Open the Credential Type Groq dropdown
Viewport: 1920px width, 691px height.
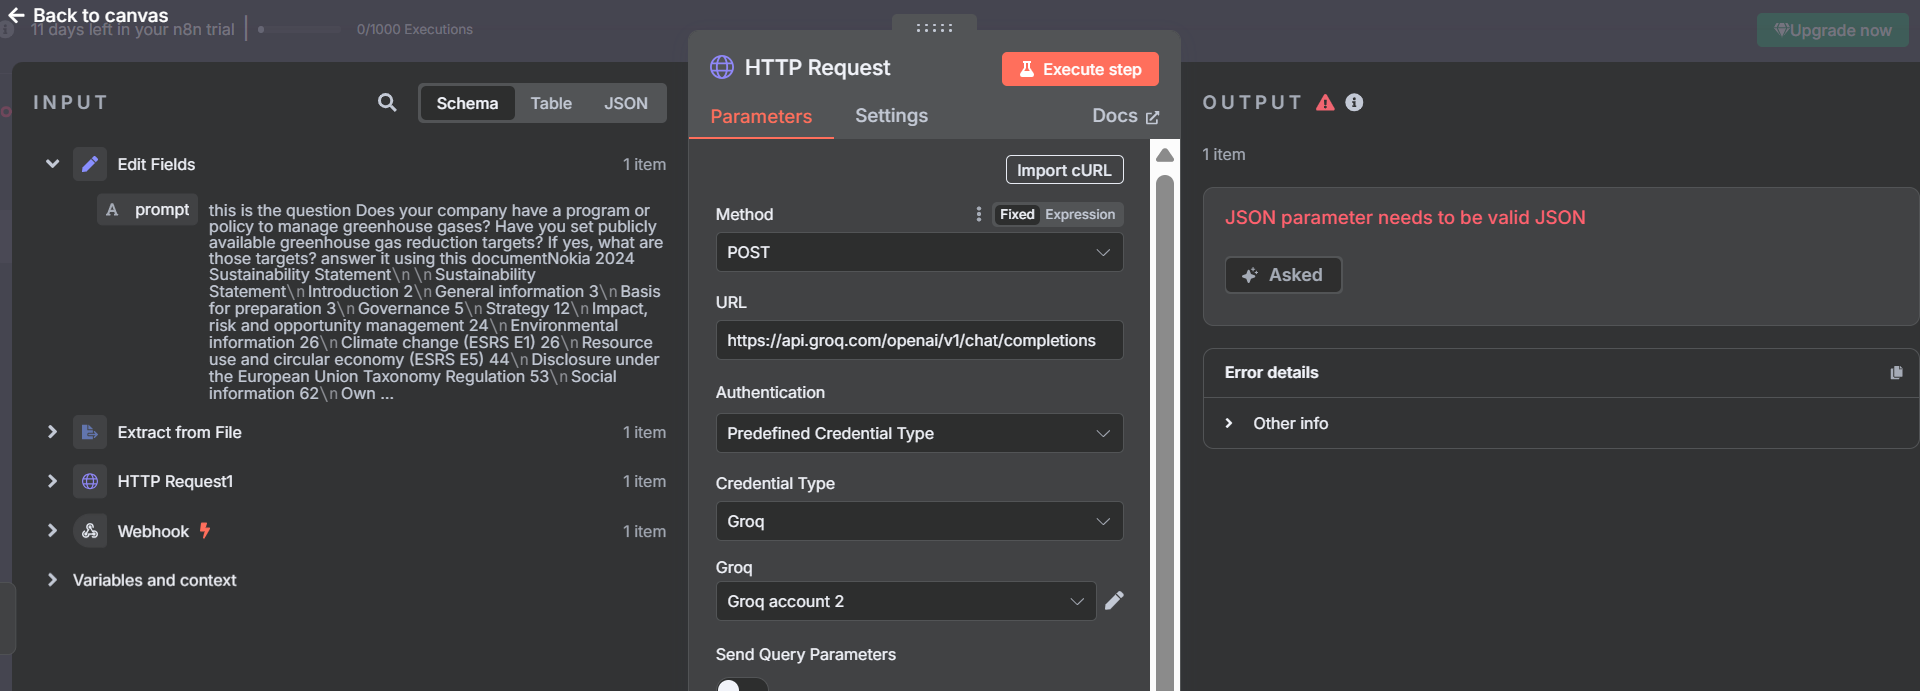tap(918, 521)
